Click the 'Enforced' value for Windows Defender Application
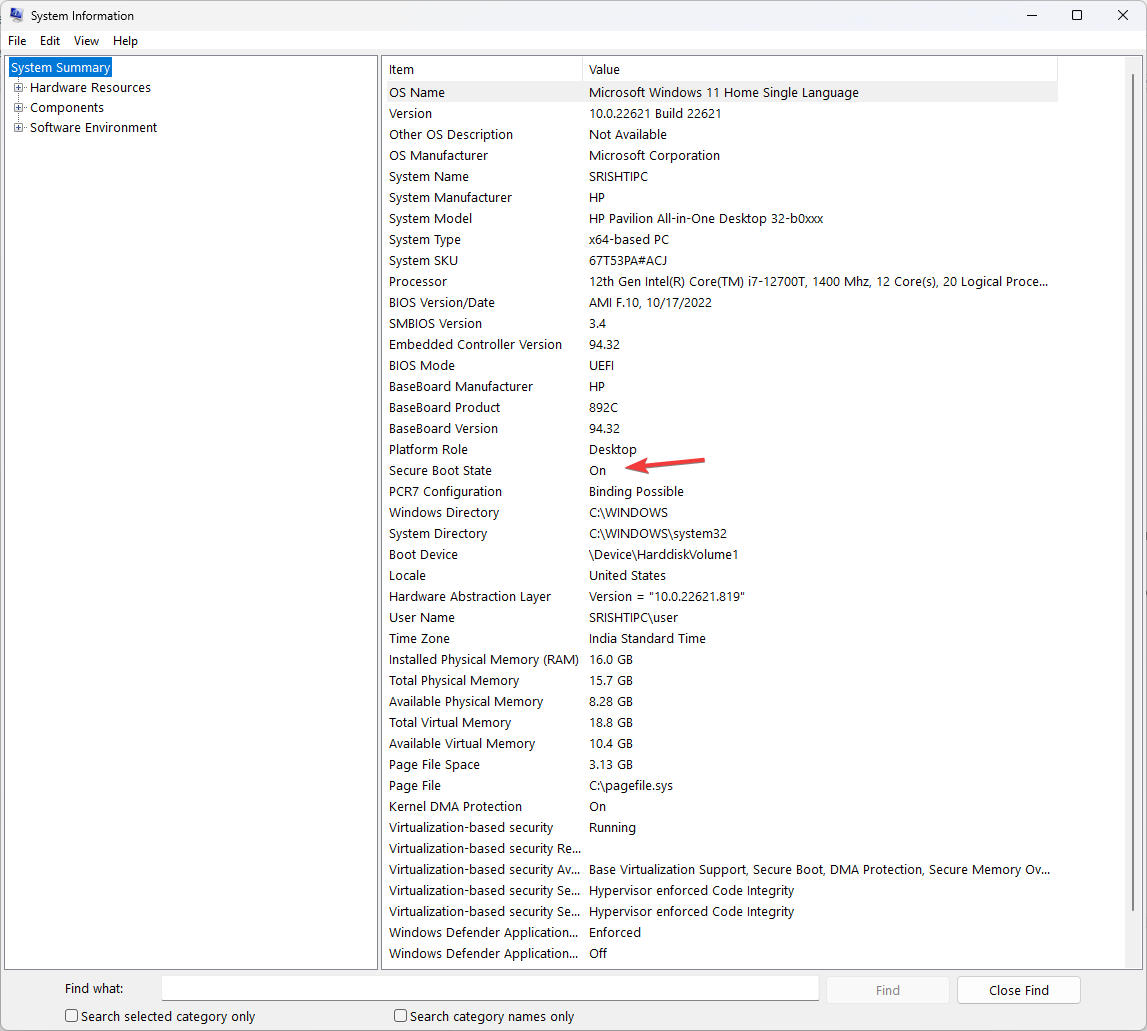 (x=614, y=932)
